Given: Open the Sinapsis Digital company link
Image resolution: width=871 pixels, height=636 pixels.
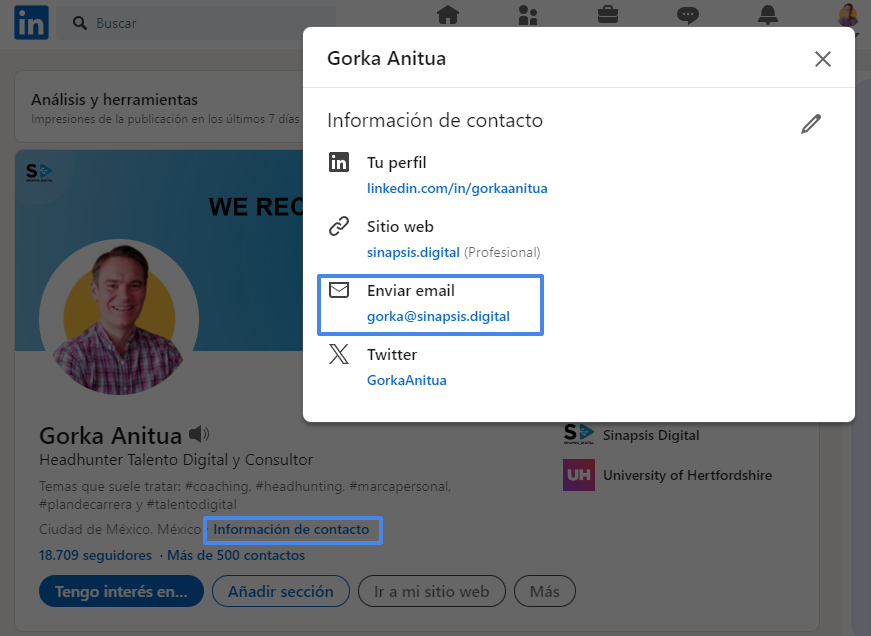Looking at the screenshot, I should pyautogui.click(x=651, y=435).
